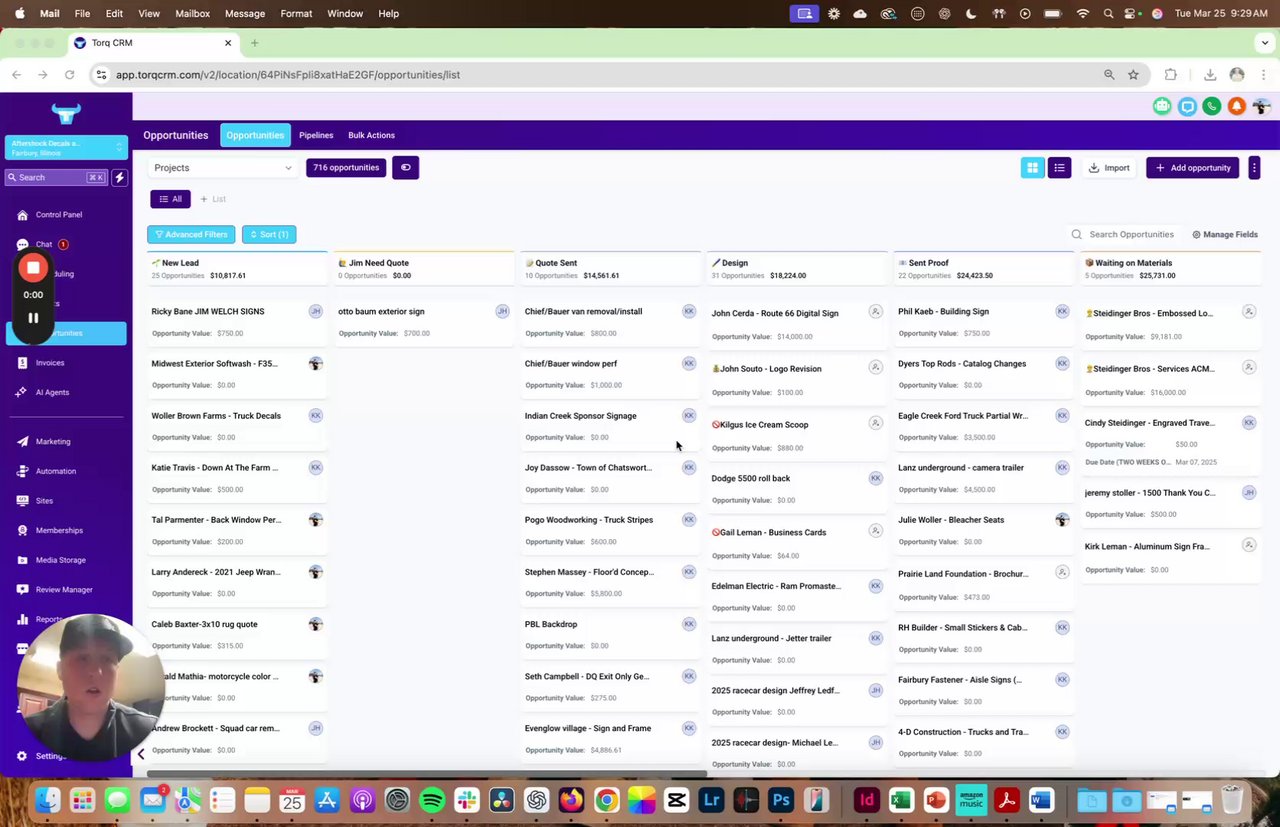Screen dimensions: 1280x827
Task: Reload the page in Chrome
Action: coord(69,75)
